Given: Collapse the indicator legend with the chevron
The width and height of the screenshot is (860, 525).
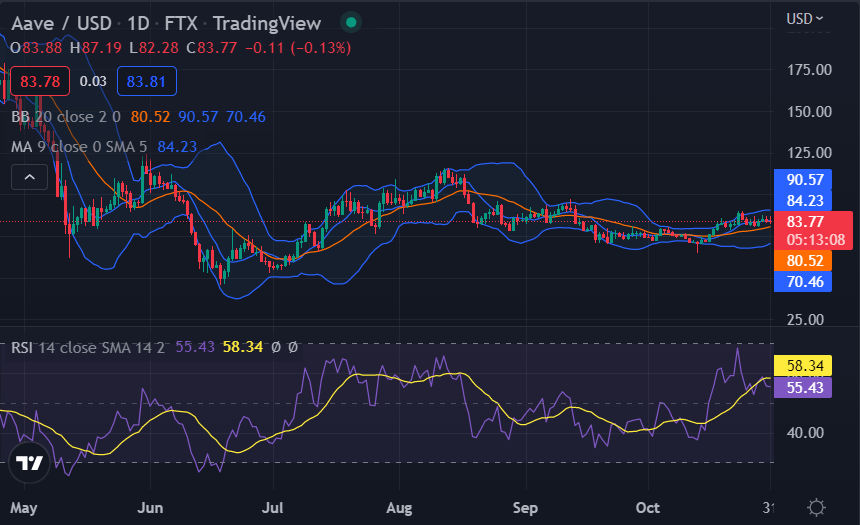Looking at the screenshot, I should (x=30, y=177).
